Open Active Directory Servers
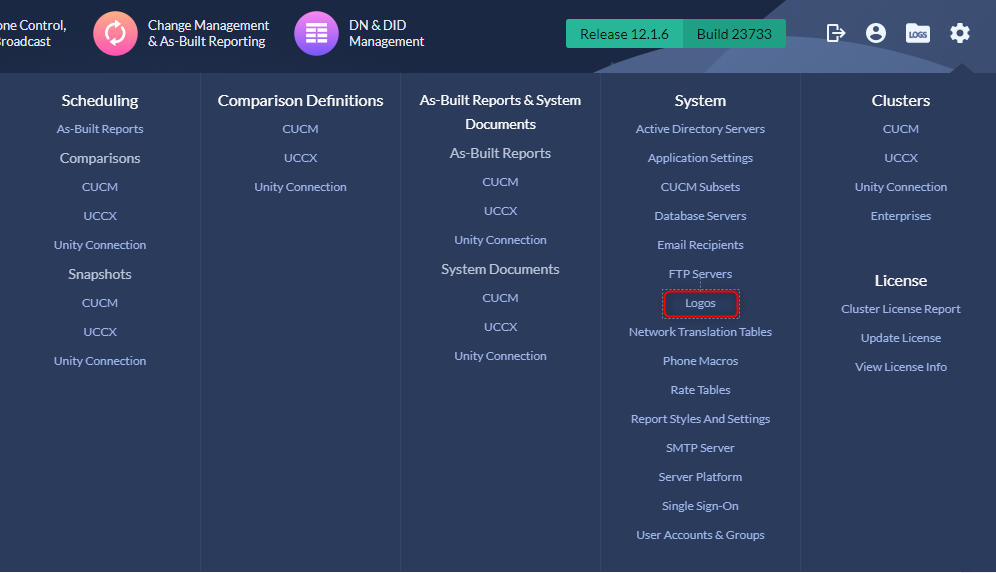Screen dimensions: 996x573 pos(700,129)
